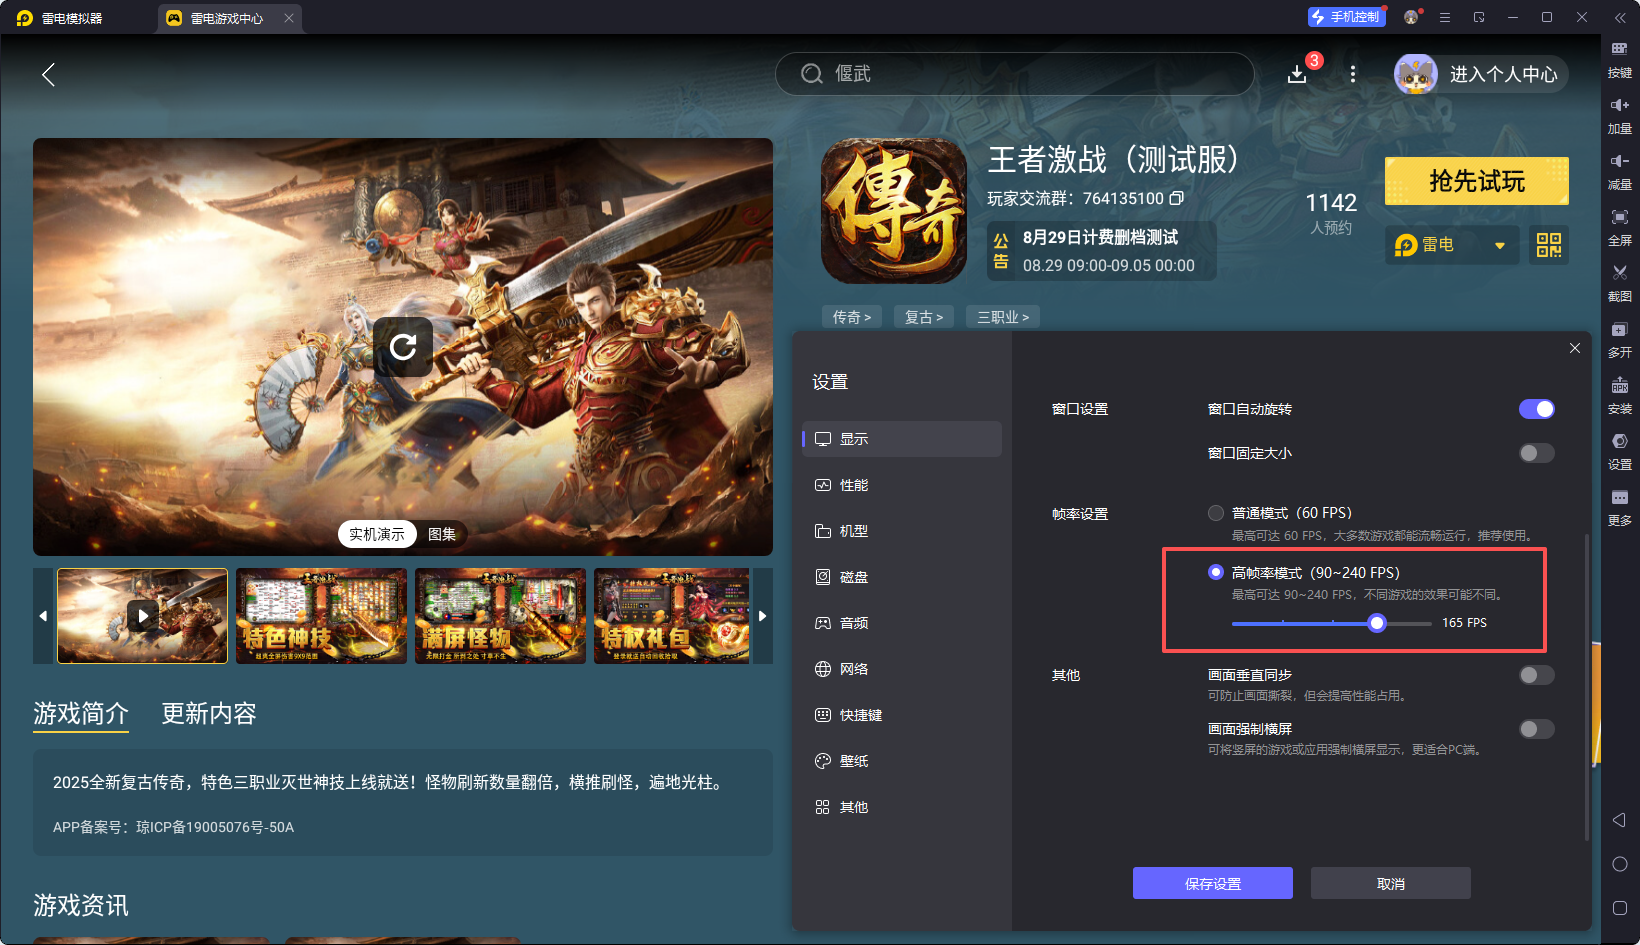Open 更多 more tools sidebar icon

(1620, 508)
